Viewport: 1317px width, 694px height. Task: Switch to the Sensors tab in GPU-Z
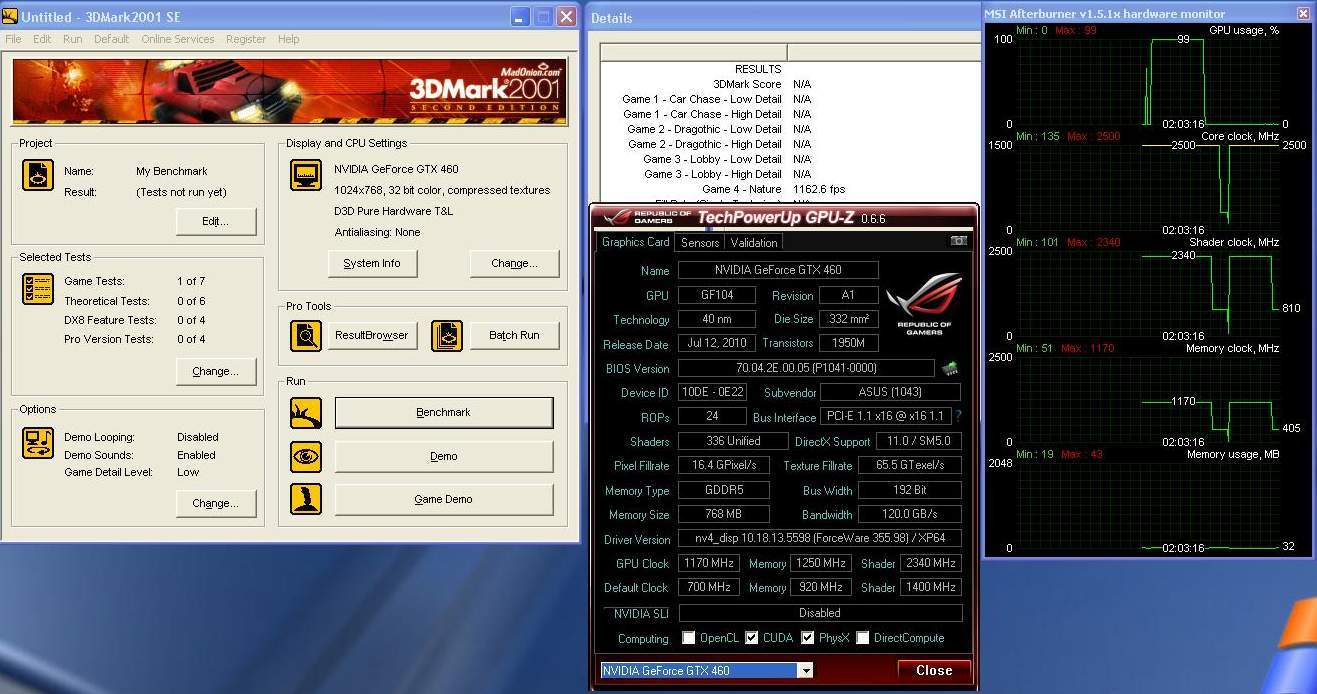click(699, 242)
